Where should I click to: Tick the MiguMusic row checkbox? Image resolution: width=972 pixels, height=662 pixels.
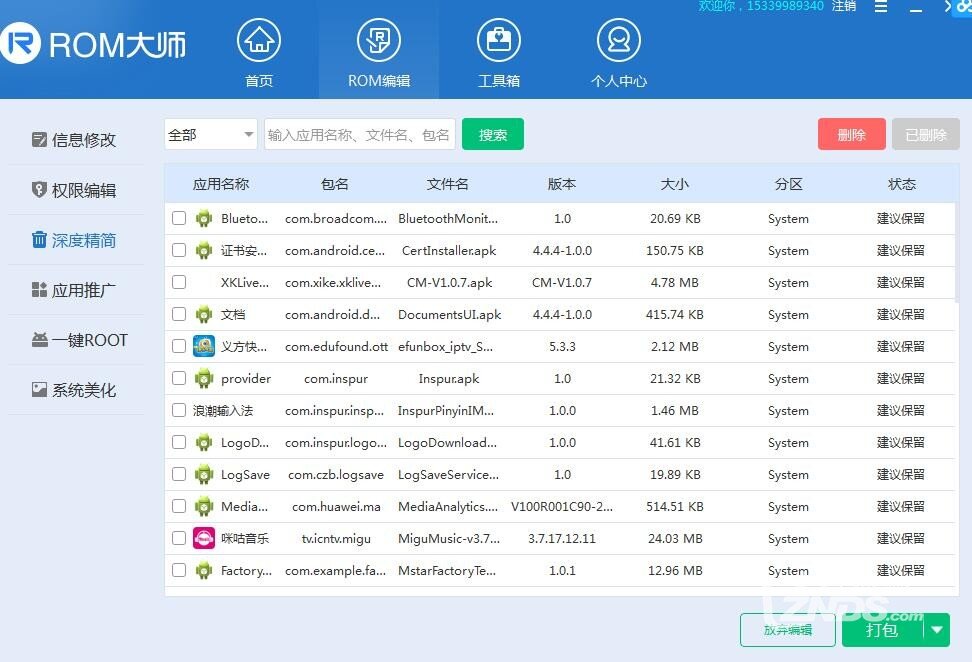[x=179, y=538]
